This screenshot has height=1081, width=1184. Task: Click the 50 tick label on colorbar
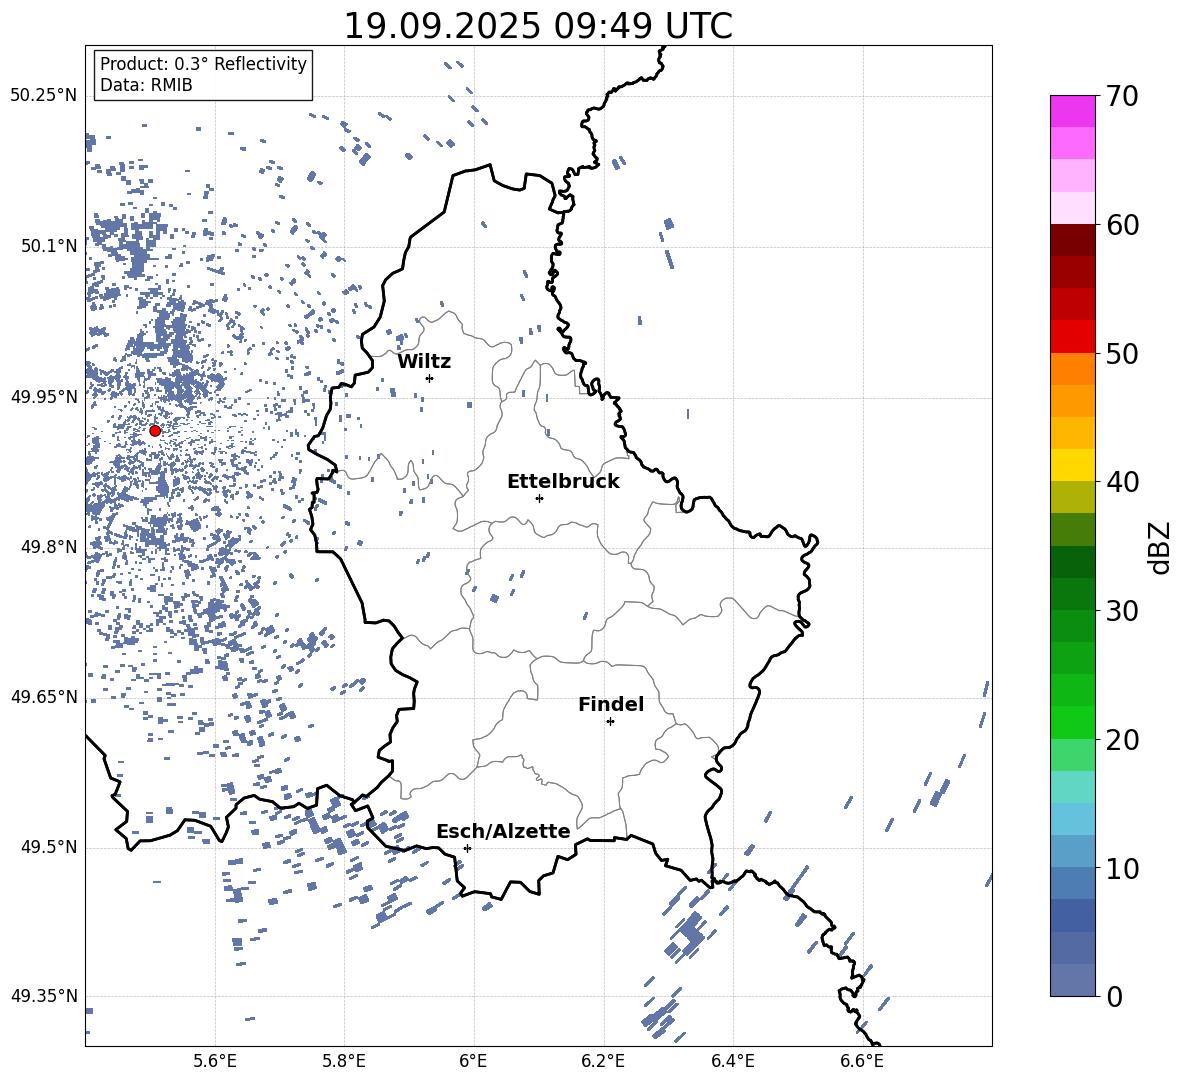tap(1122, 353)
